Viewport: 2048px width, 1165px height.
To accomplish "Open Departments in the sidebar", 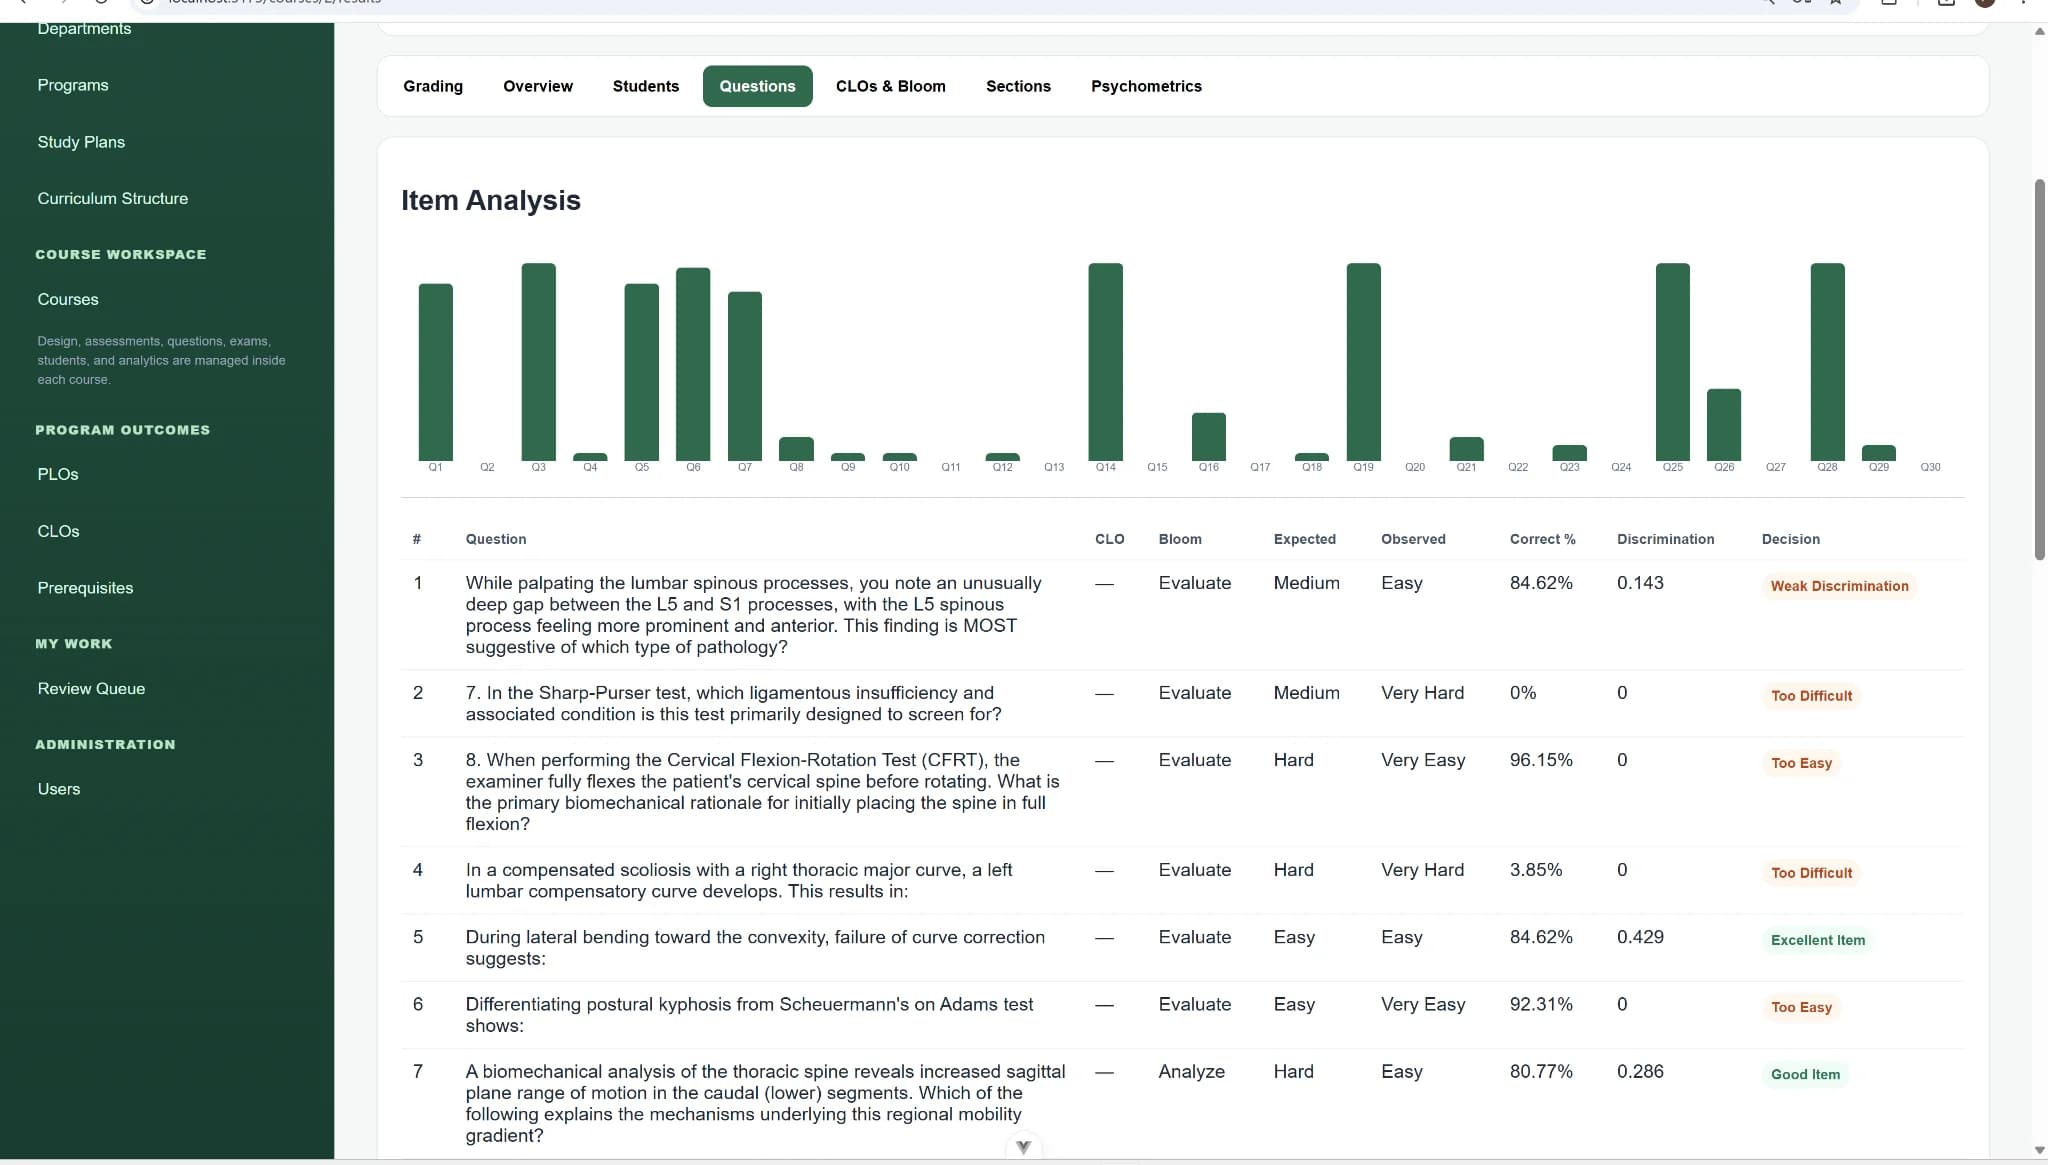I will [x=84, y=29].
